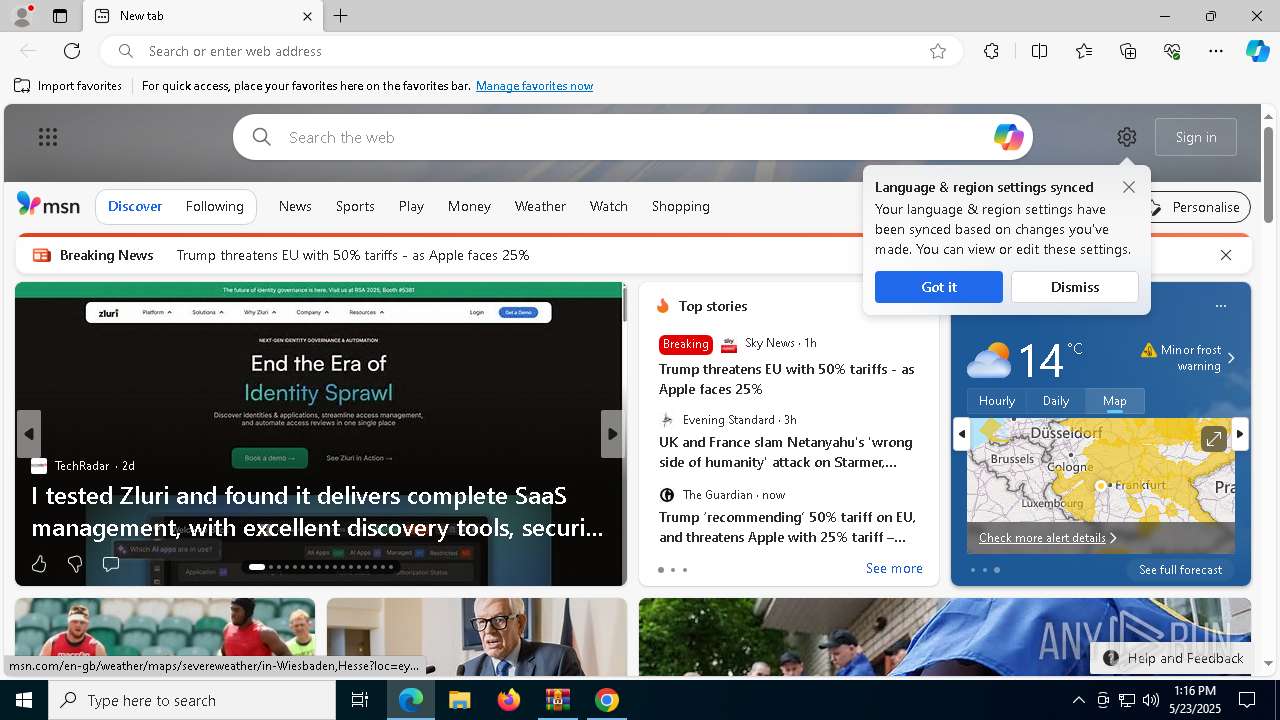Click the Dismiss button
The image size is (1280, 720).
coord(1075,287)
